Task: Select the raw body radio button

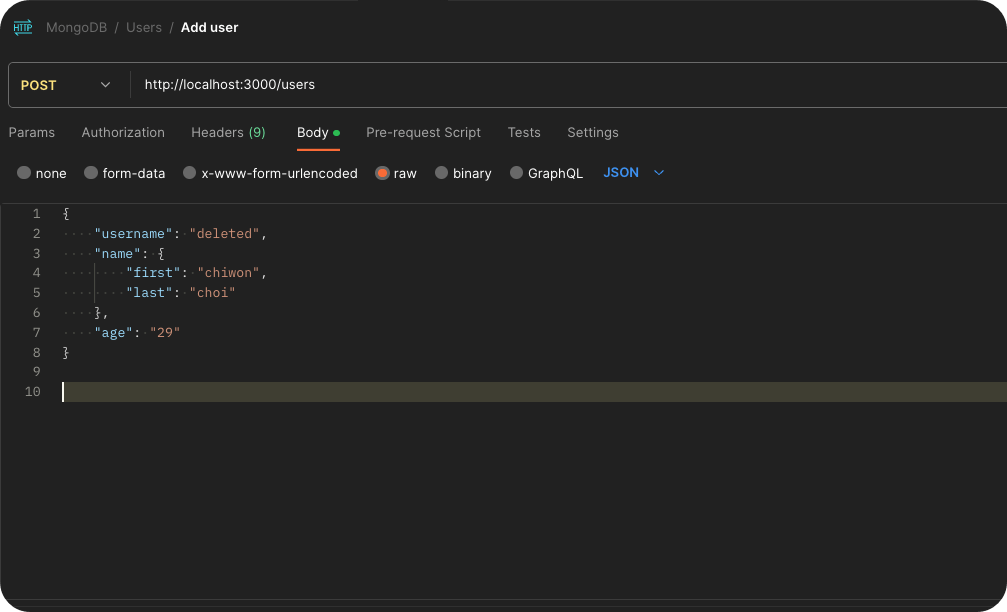Action: (382, 173)
